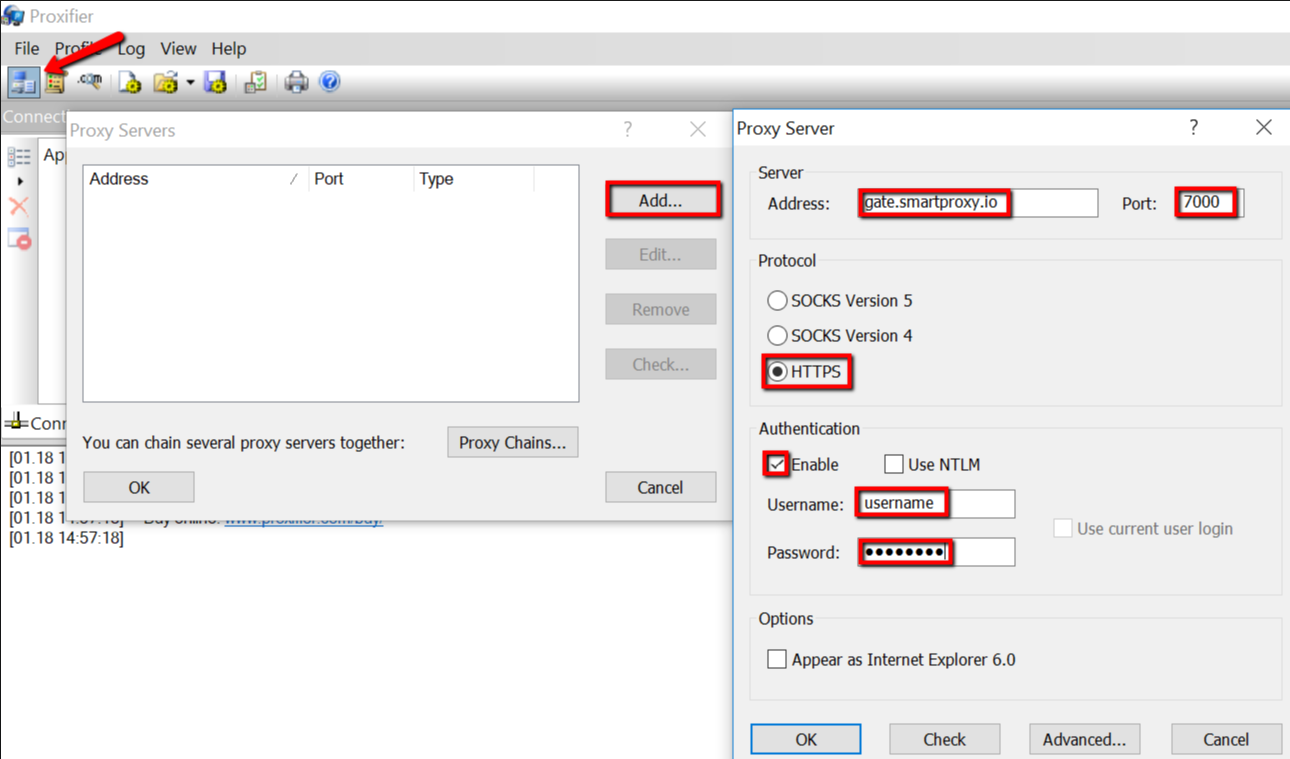
Task: Toggle the Enable authentication checkbox
Action: [x=777, y=464]
